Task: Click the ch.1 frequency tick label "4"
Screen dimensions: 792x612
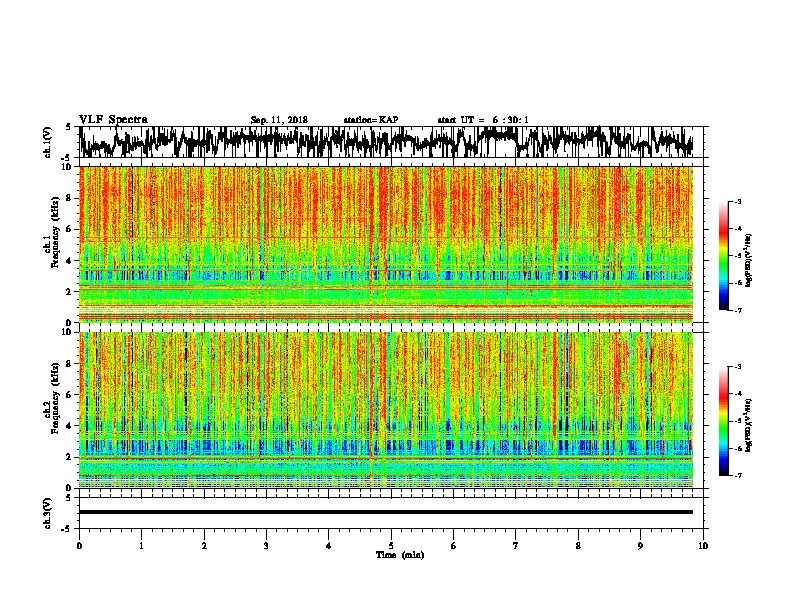Action: 69,261
